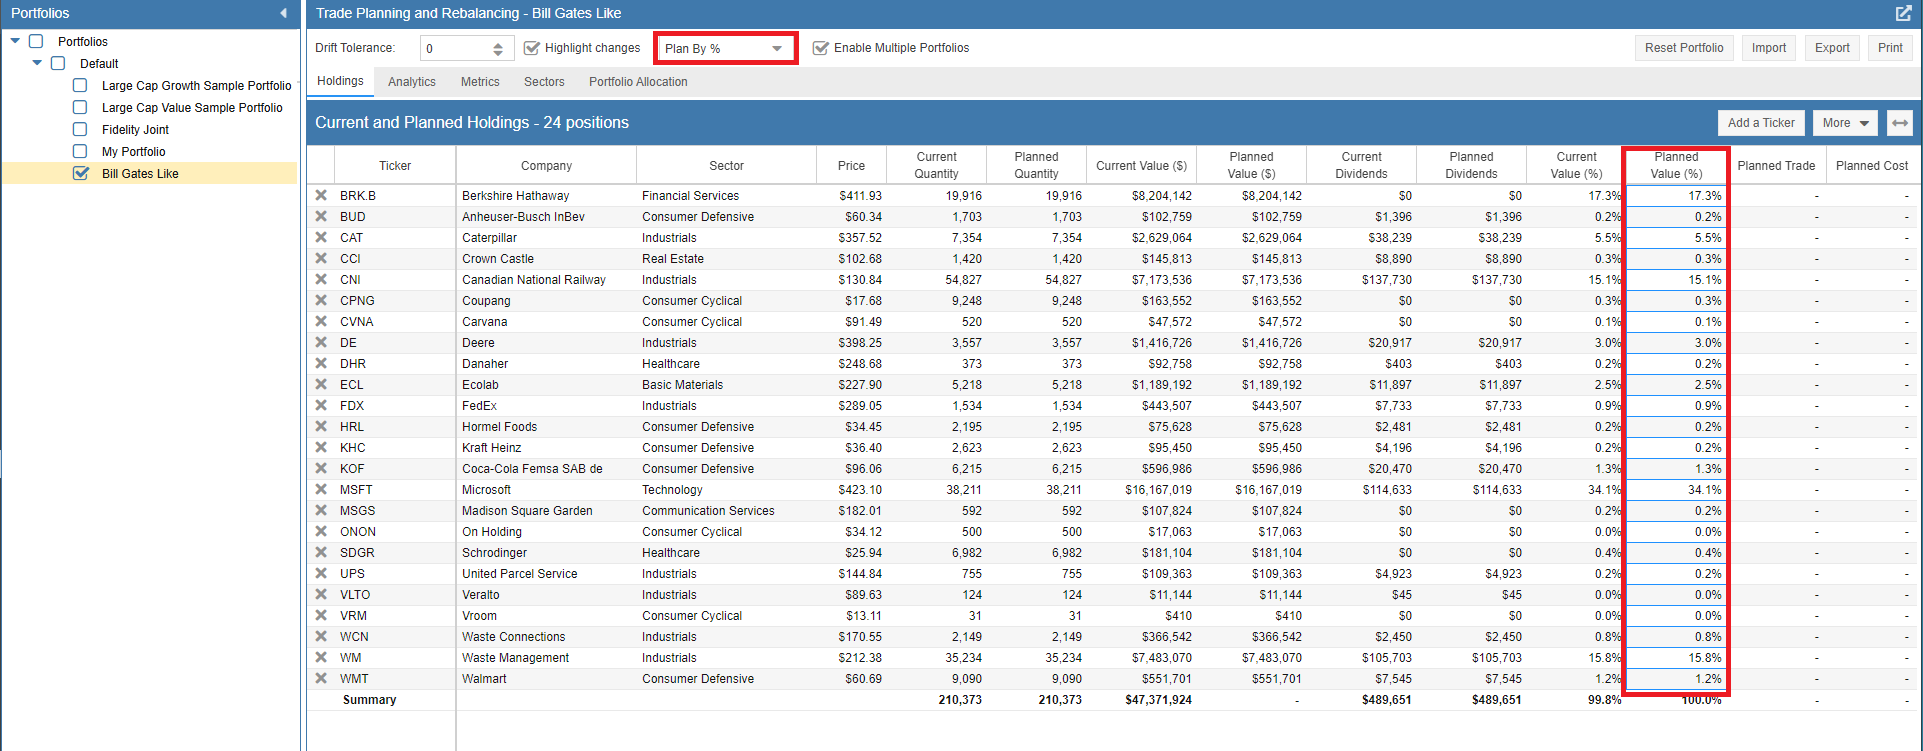The width and height of the screenshot is (1923, 751).
Task: Switch to the Holdings tab
Action: coord(341,81)
